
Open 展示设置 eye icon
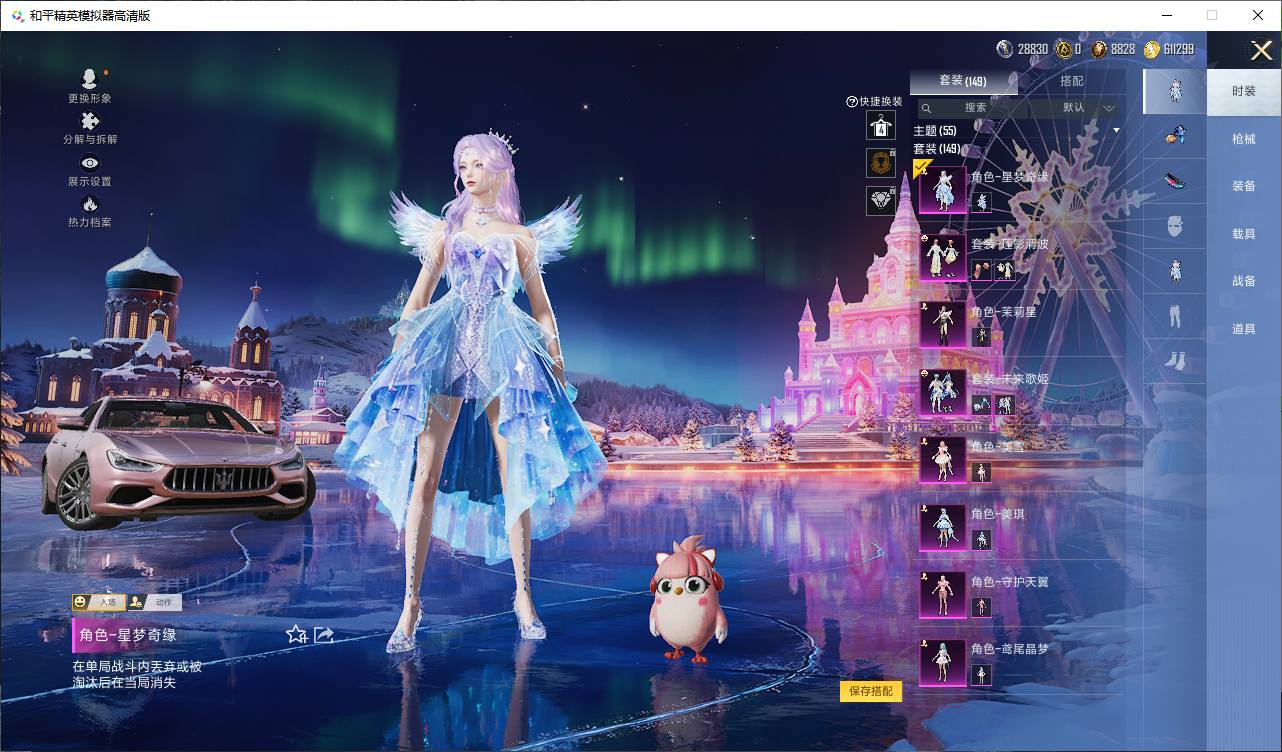[90, 163]
